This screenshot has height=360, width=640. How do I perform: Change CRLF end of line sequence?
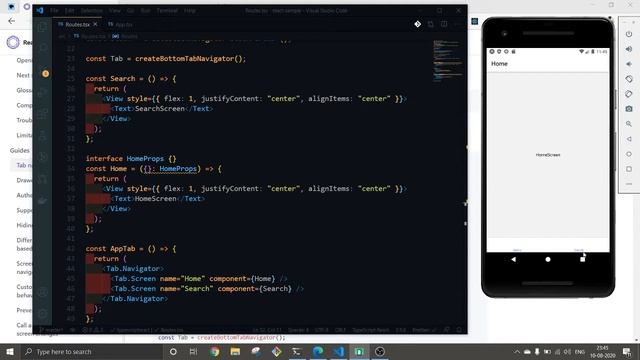tap(340, 330)
